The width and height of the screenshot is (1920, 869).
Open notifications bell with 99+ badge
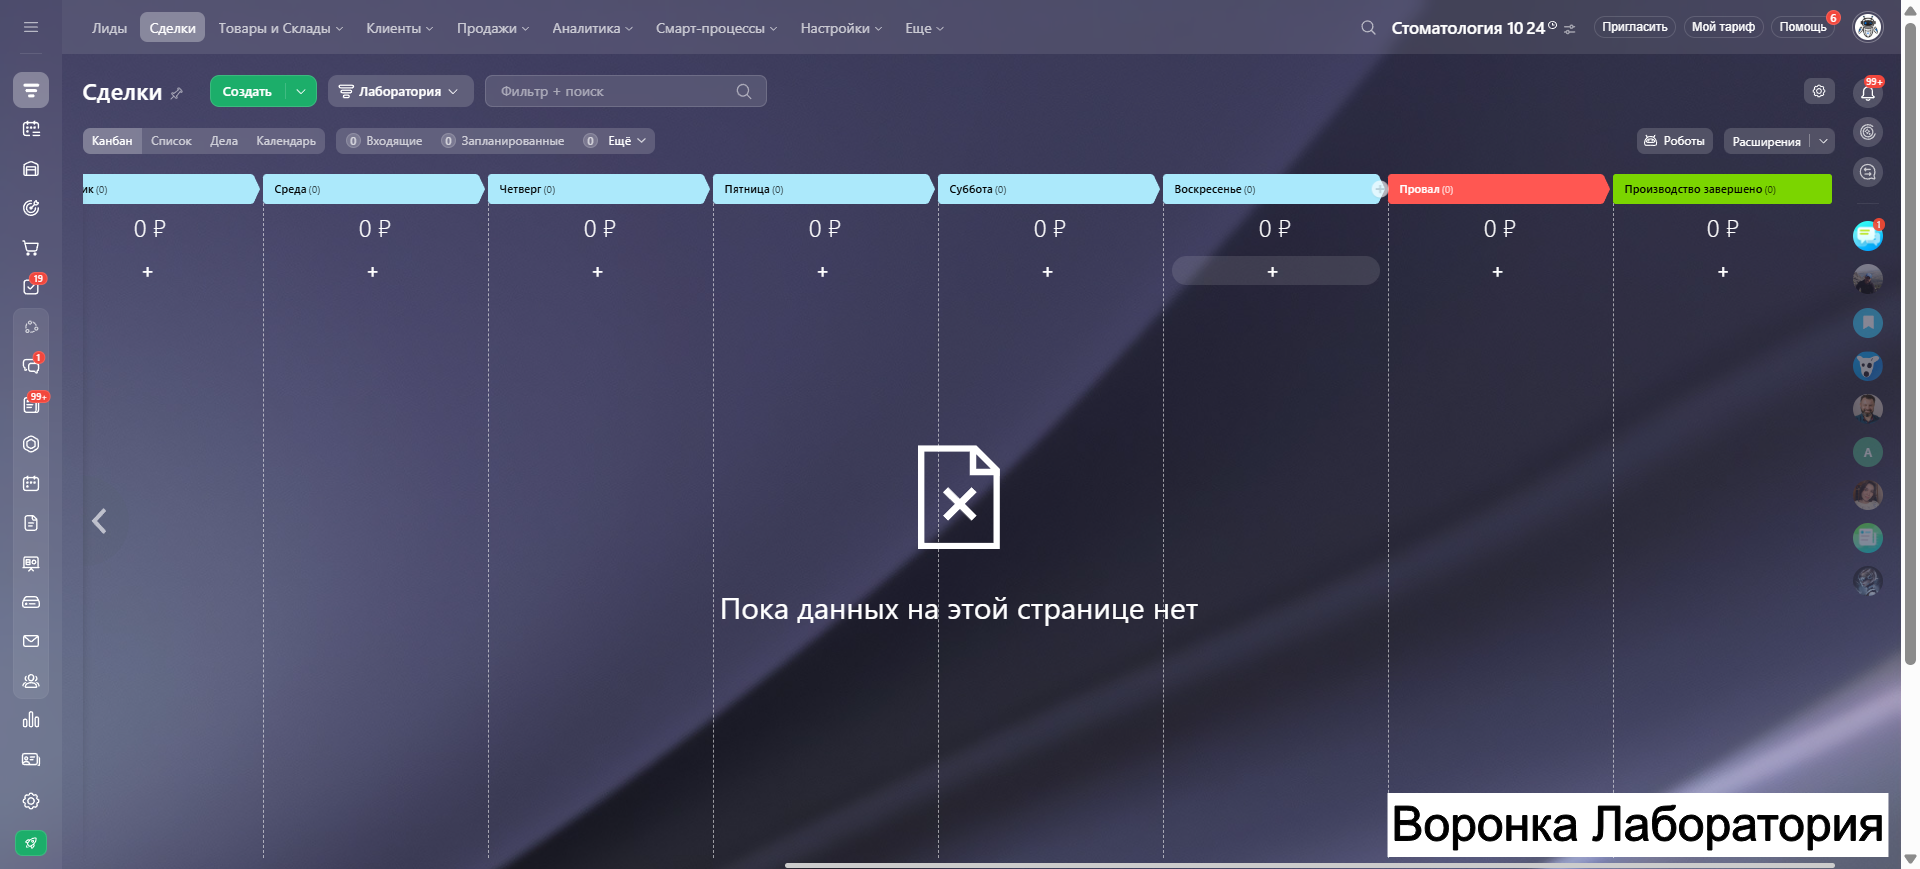point(1867,92)
